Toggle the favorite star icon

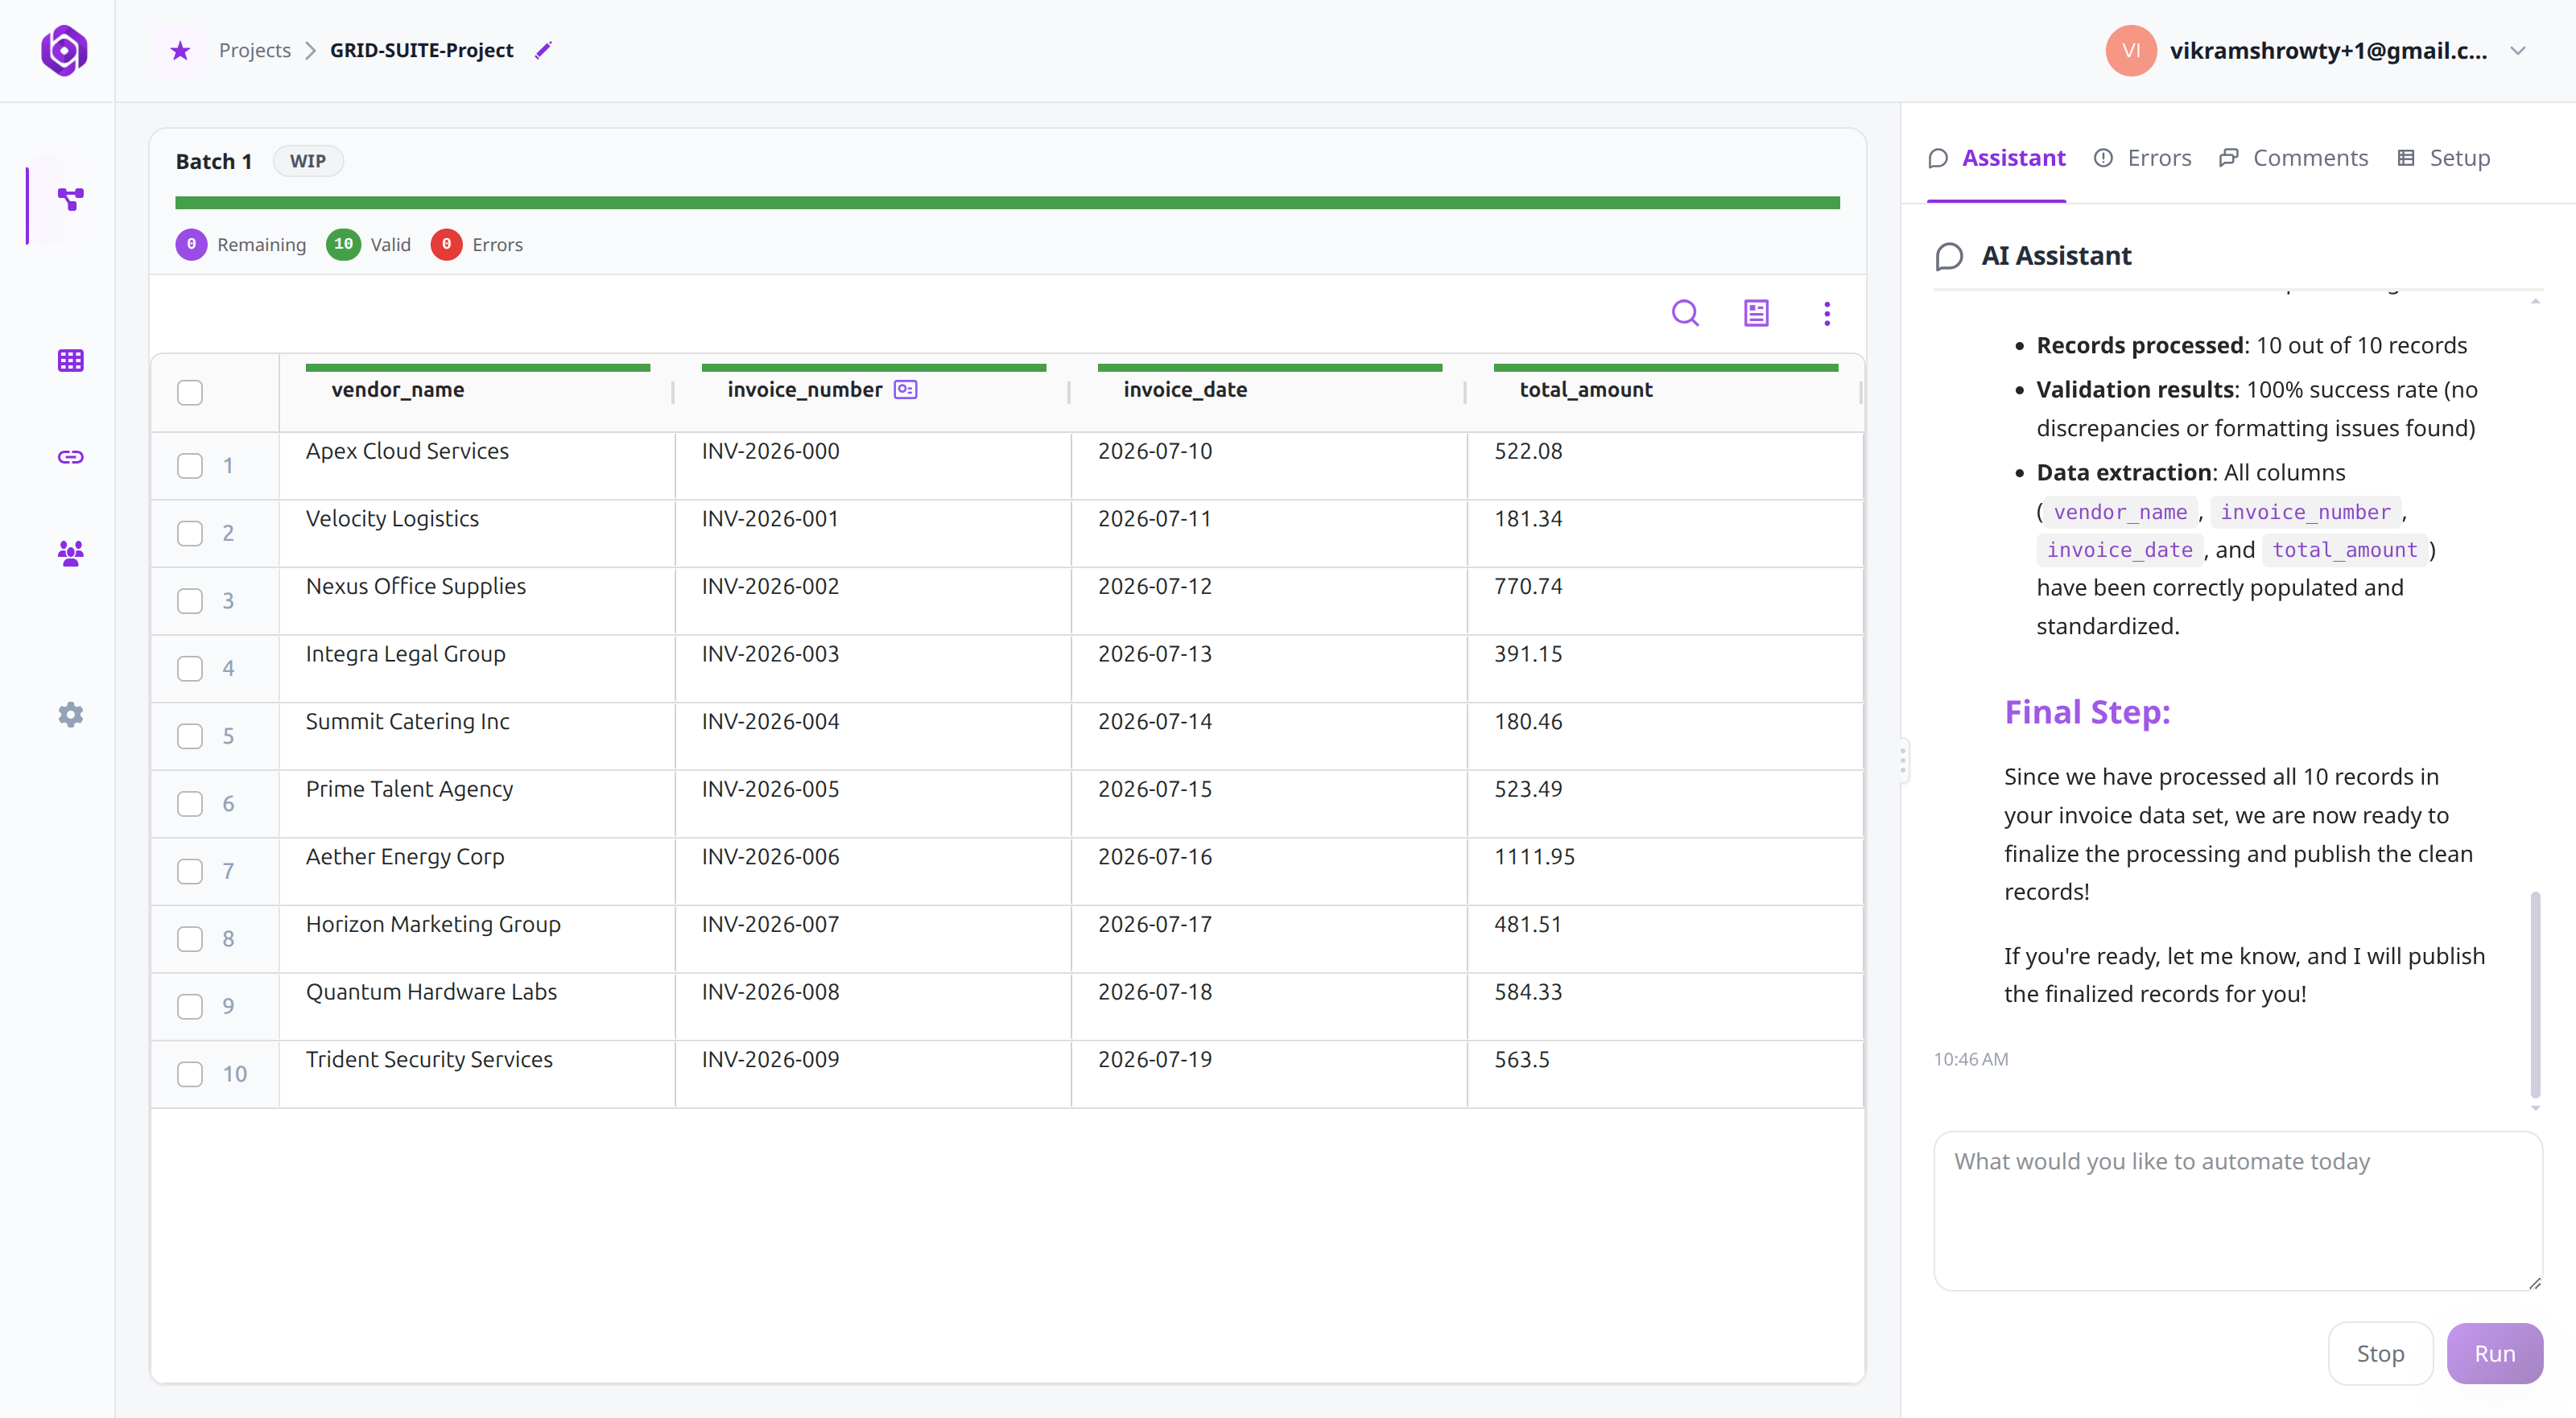(180, 50)
